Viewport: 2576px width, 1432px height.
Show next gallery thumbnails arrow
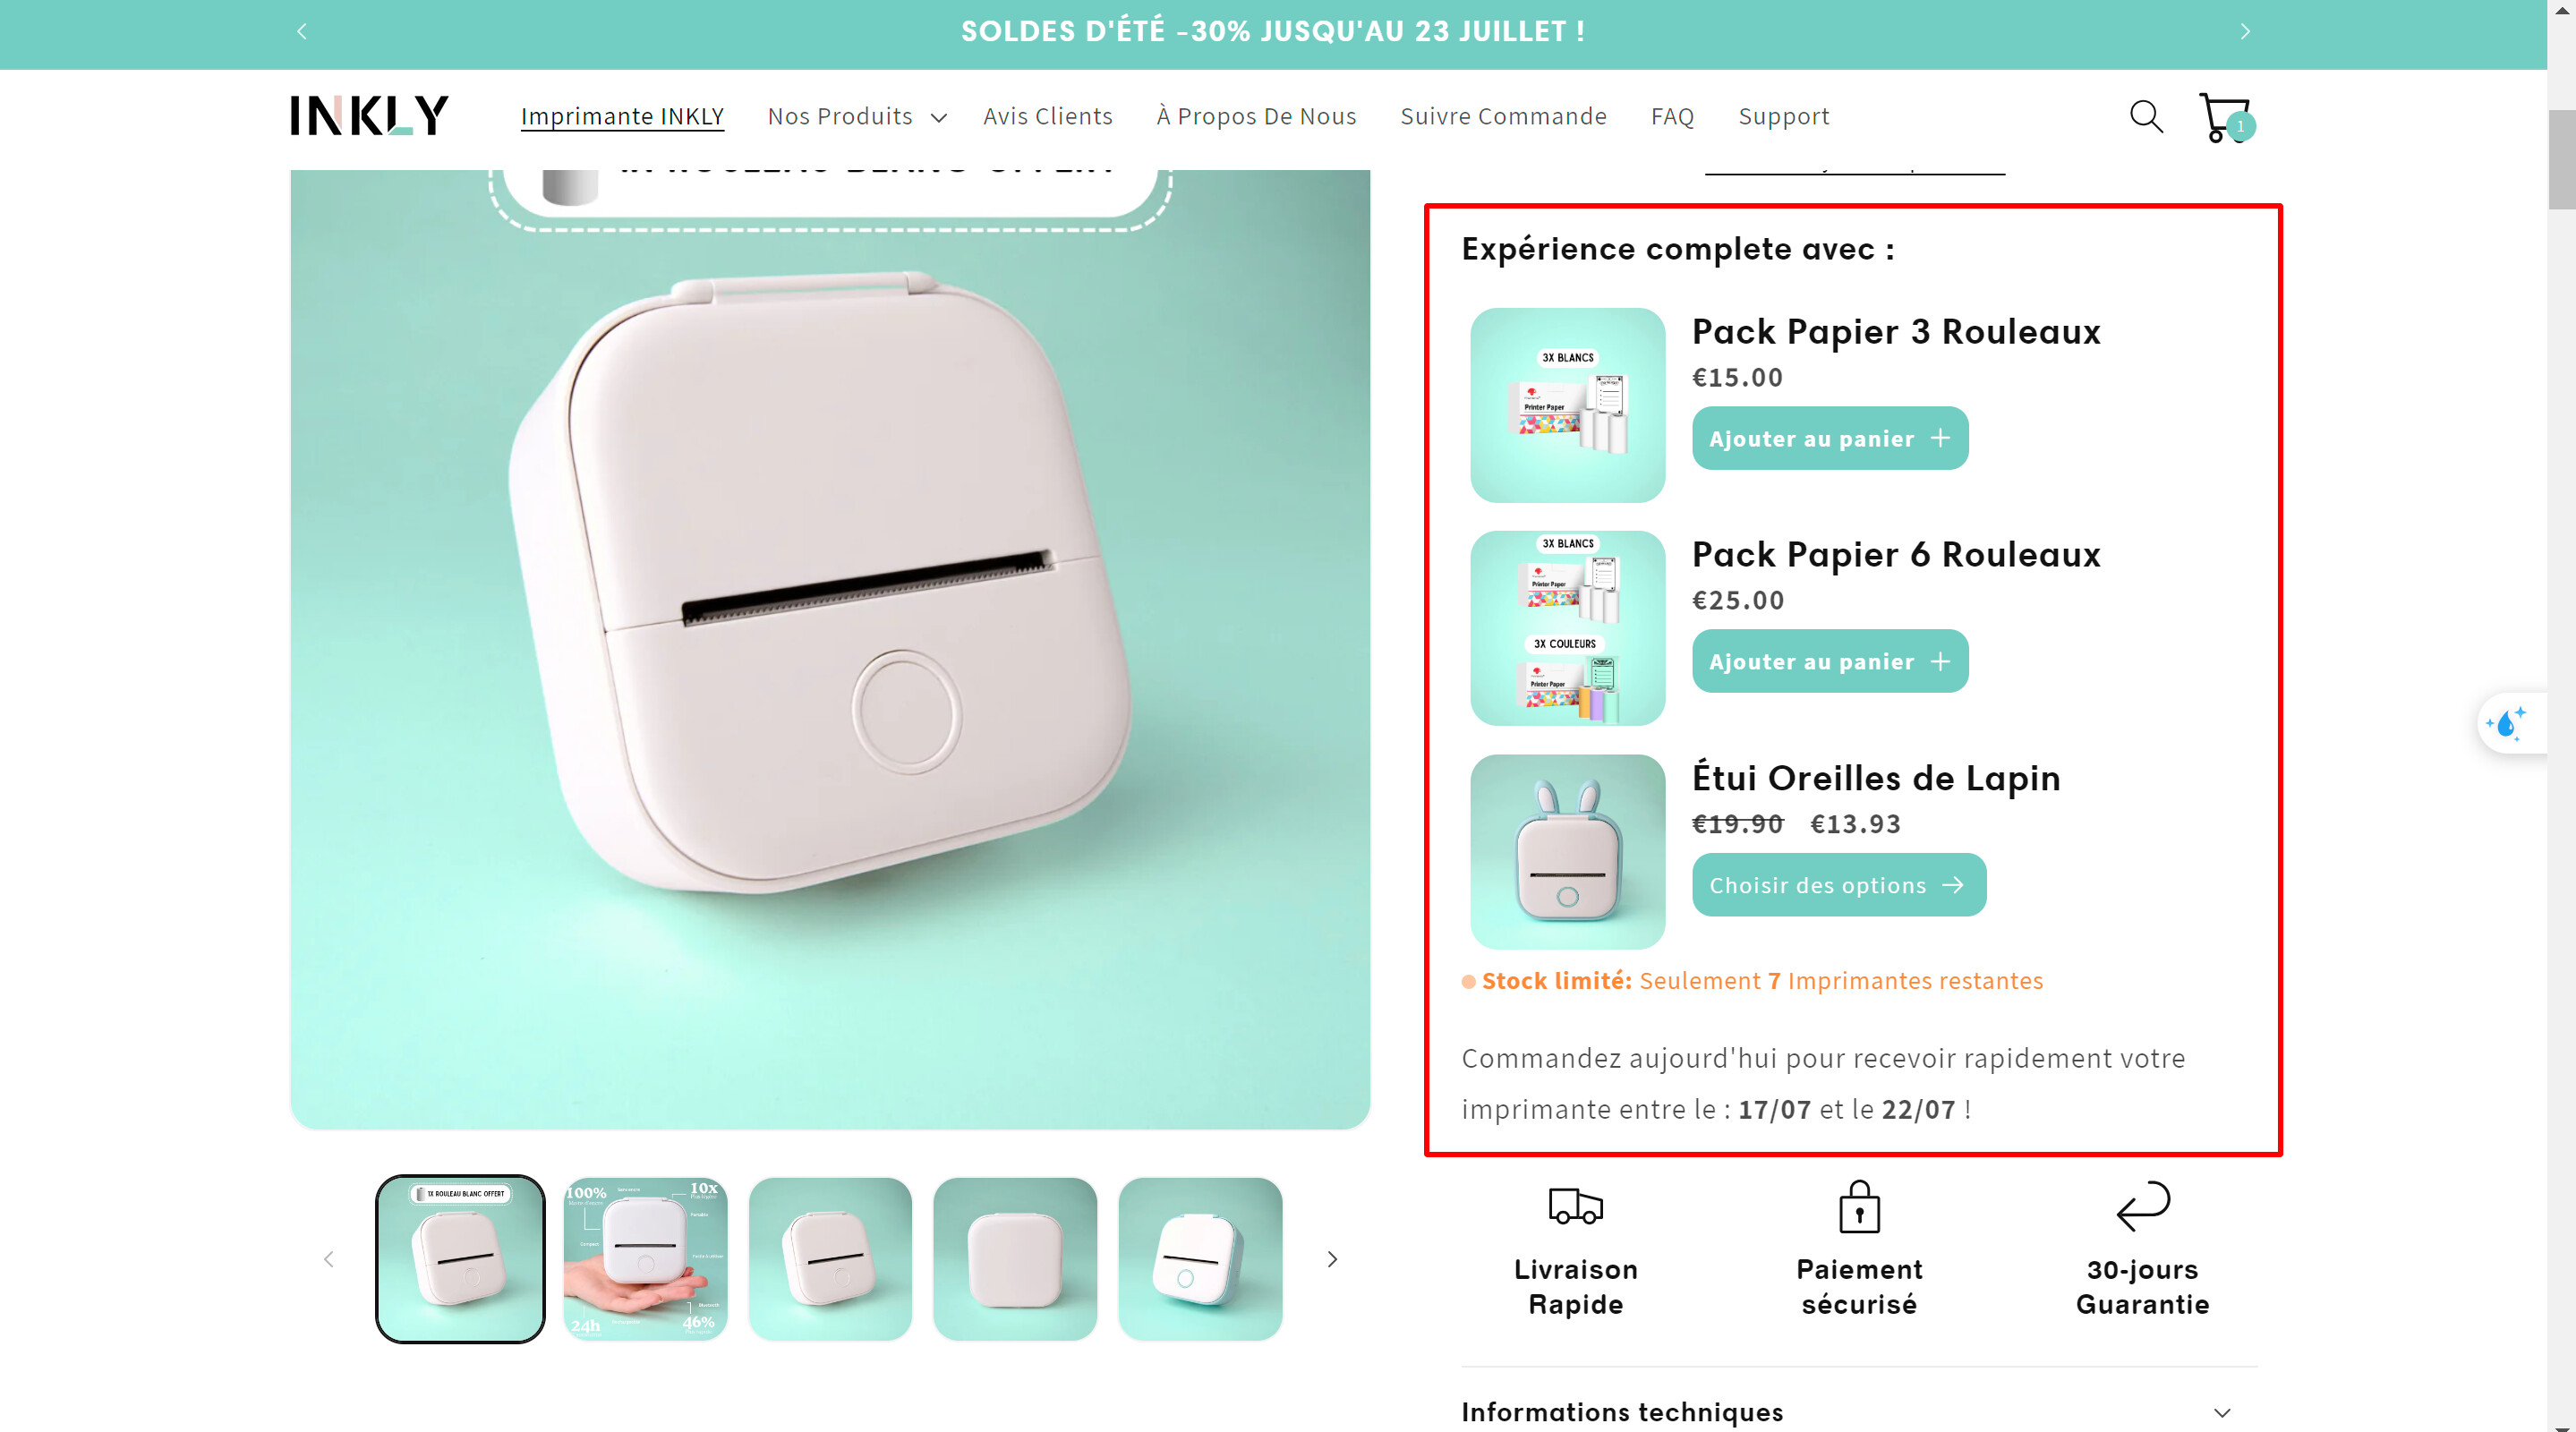1332,1259
